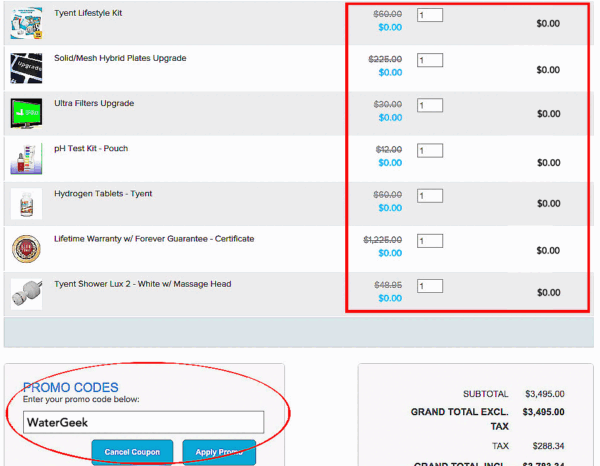
Task: Open Lifetime Warranty w/ Forever Guarantee link
Action: tap(154, 239)
